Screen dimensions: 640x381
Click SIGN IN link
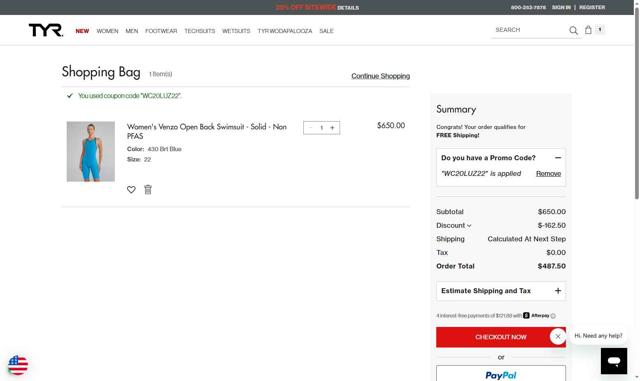click(x=561, y=7)
